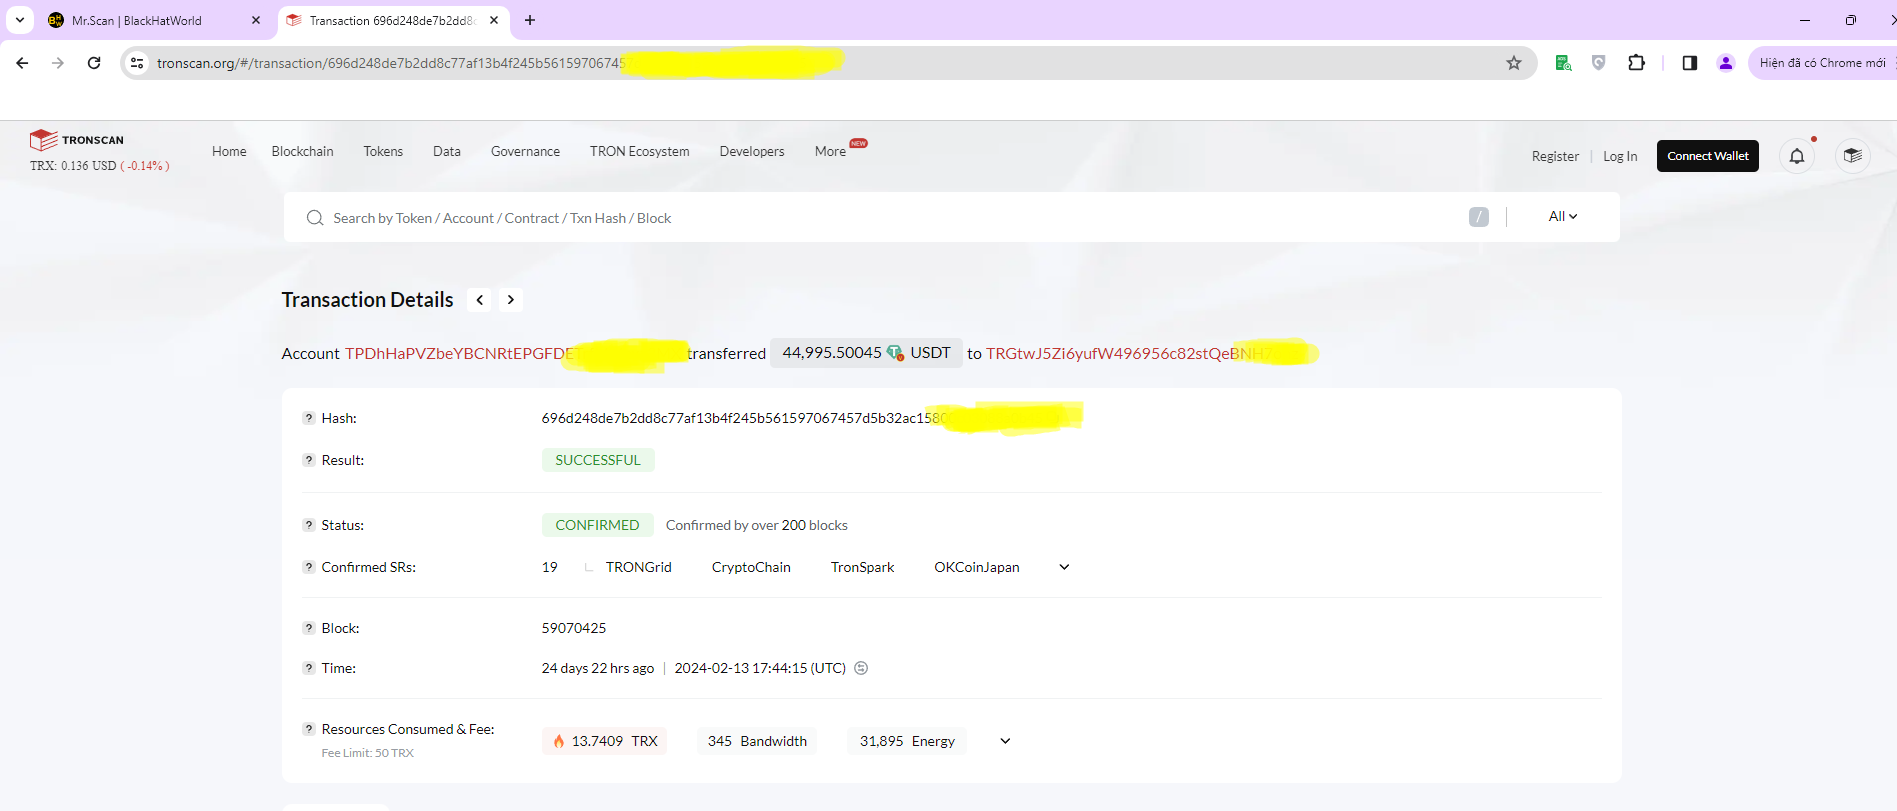Click the burn flame icon by 13.7409 TRX
The image size is (1897, 811).
pyautogui.click(x=559, y=741)
